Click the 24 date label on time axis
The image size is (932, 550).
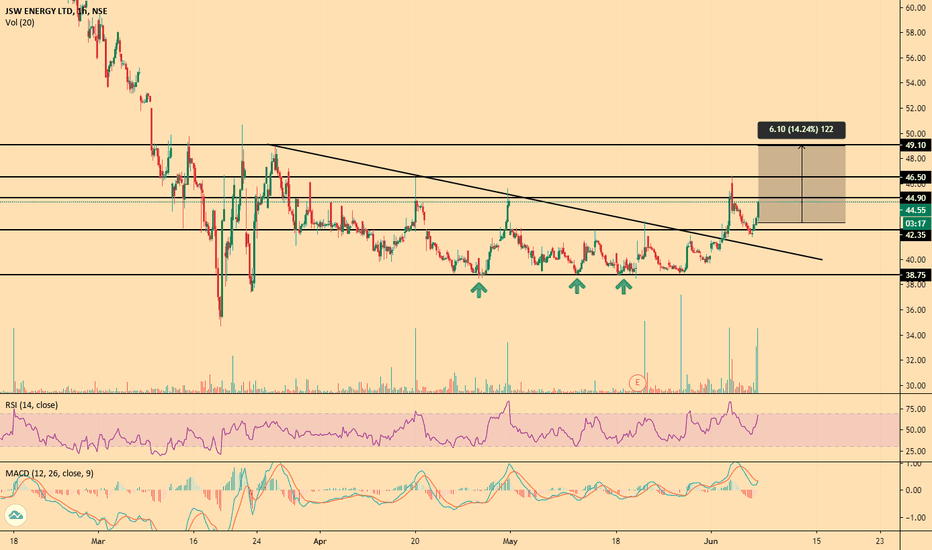coord(256,541)
